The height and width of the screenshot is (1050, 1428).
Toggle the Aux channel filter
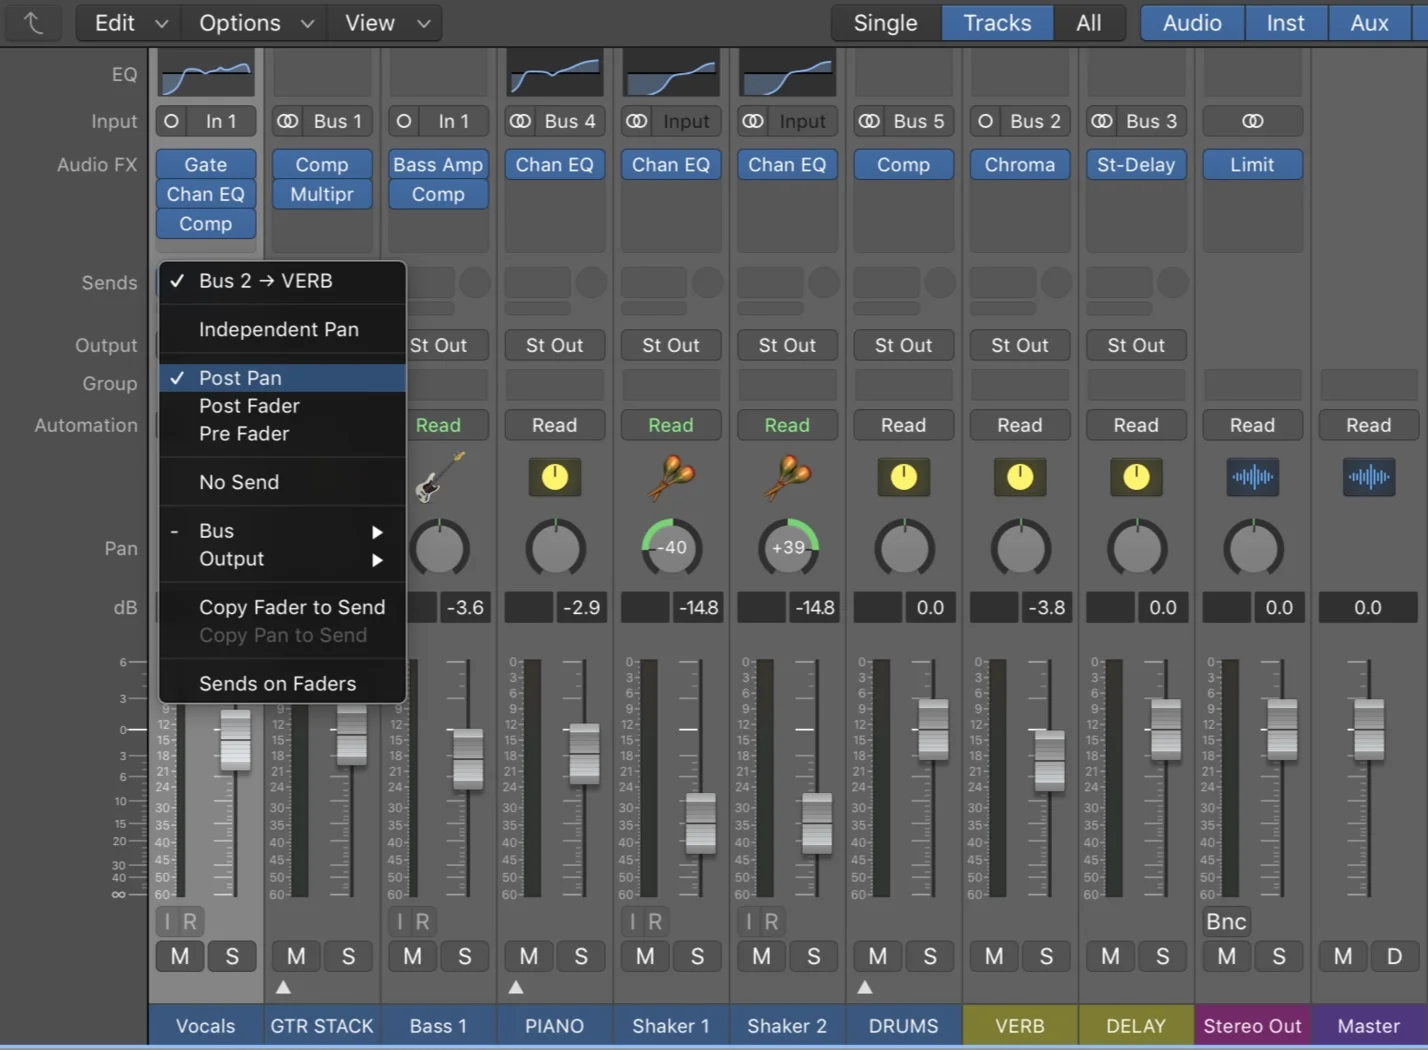1369,22
